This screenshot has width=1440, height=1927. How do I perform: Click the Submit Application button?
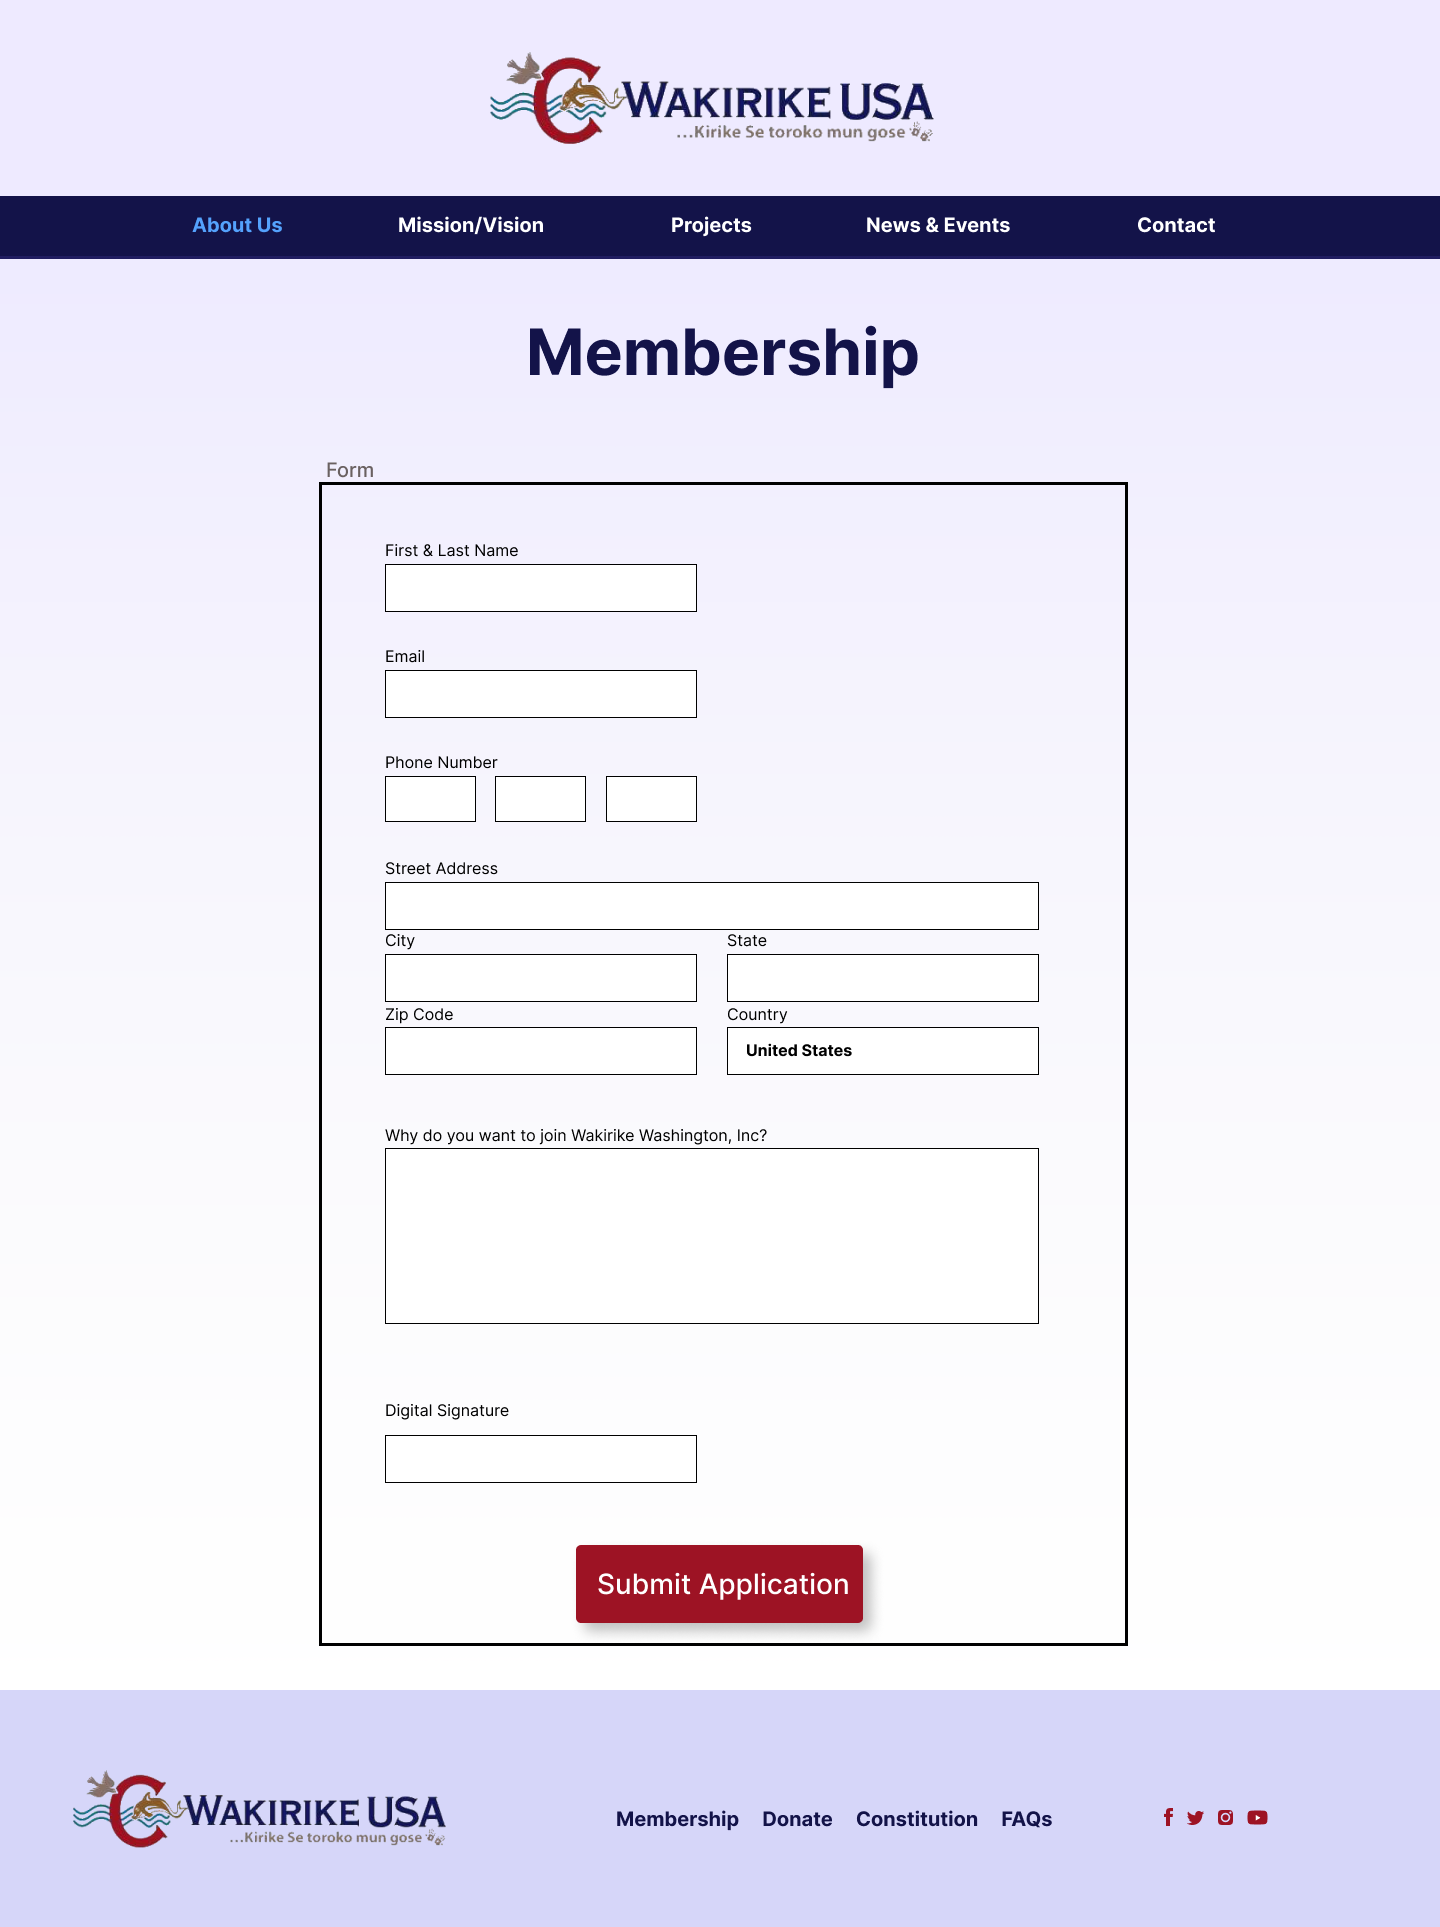719,1584
